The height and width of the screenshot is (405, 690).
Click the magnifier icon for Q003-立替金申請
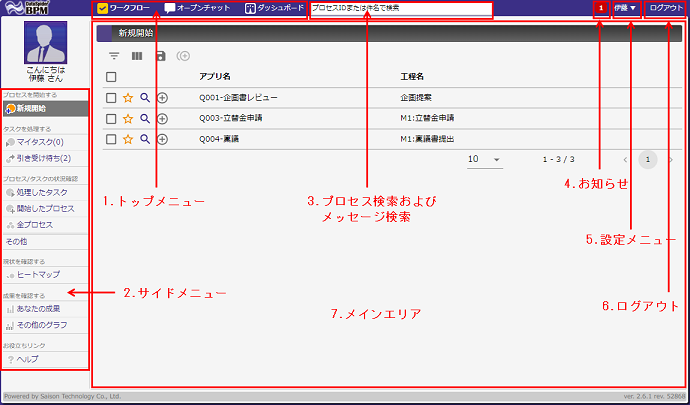click(x=145, y=119)
